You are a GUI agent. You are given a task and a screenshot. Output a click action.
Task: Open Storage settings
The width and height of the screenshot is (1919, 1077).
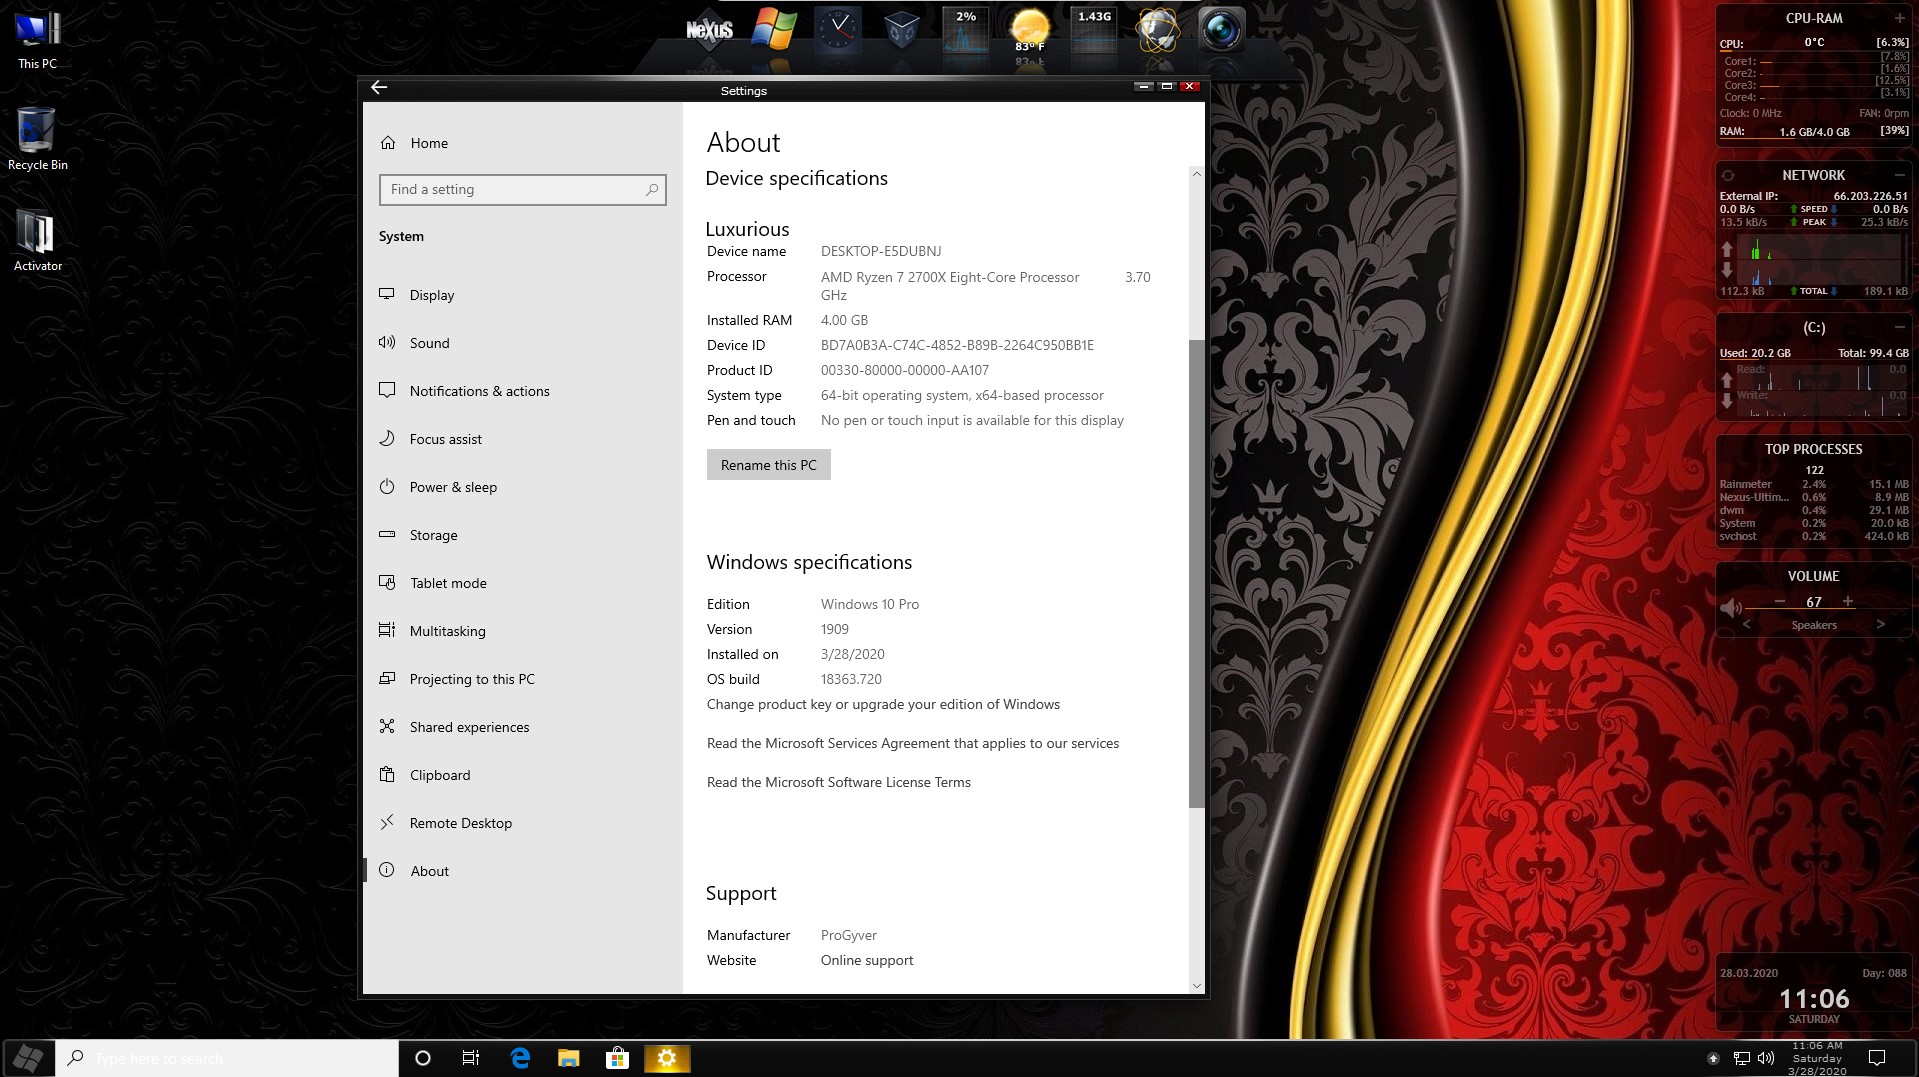pos(523,535)
